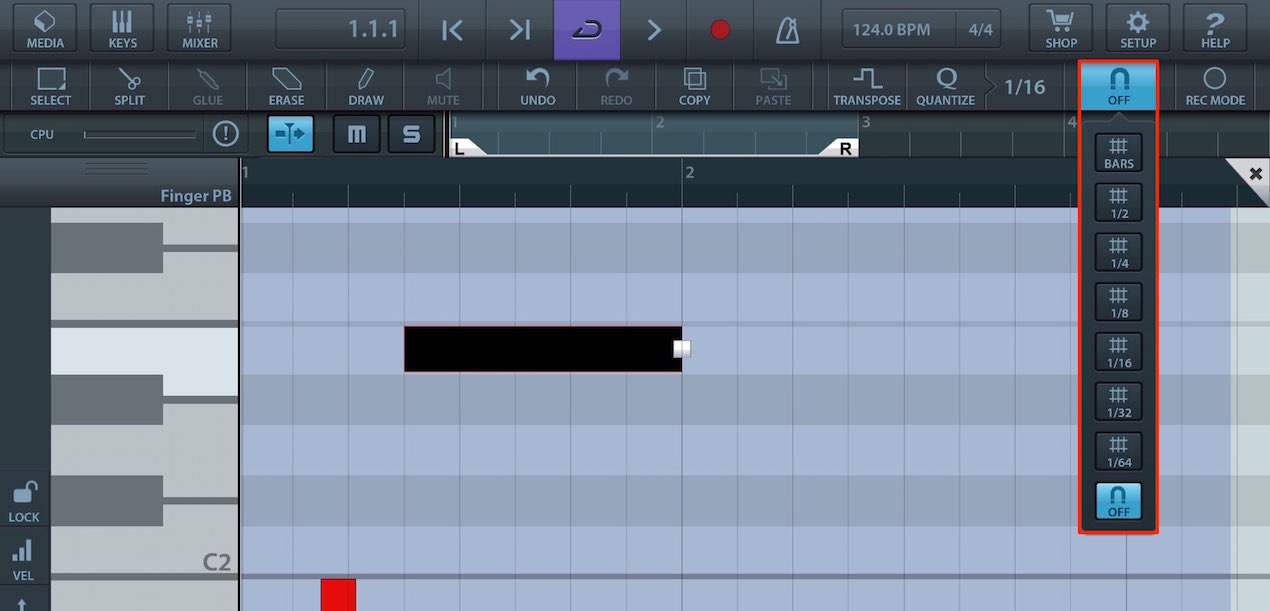Set snap grid to BARS
Image resolution: width=1270 pixels, height=611 pixels.
[1118, 153]
